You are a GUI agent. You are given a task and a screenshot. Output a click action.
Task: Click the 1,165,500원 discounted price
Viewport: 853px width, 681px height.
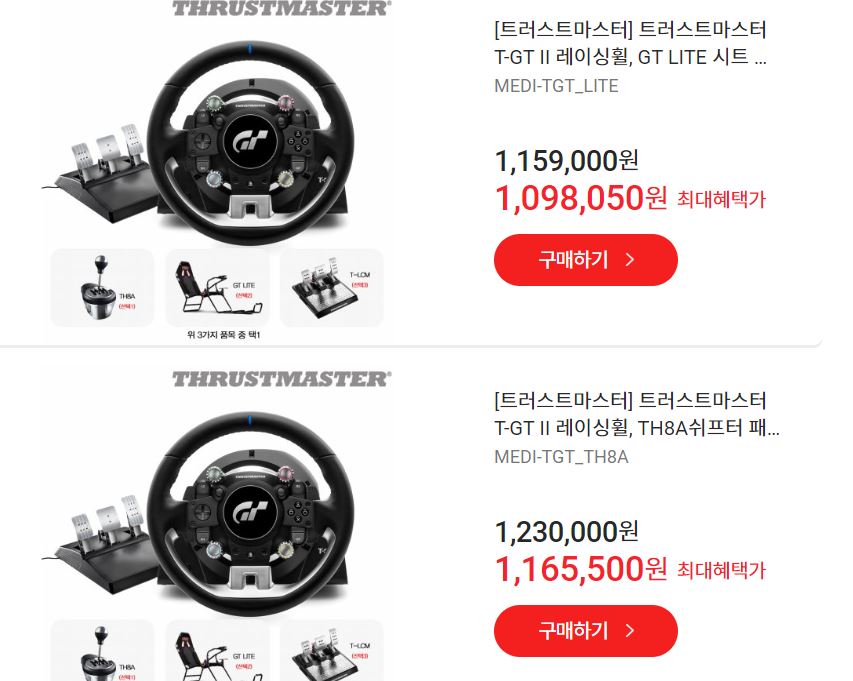tap(580, 569)
